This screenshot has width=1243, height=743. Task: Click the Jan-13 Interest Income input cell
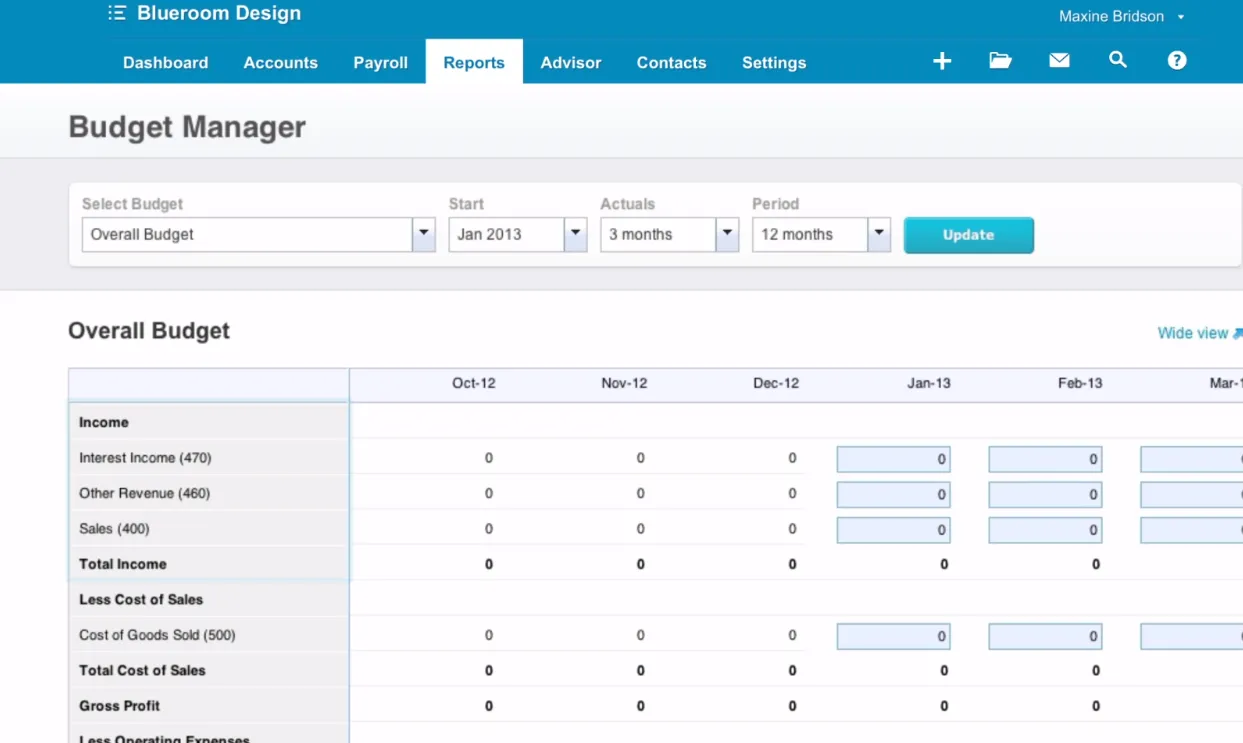click(893, 458)
